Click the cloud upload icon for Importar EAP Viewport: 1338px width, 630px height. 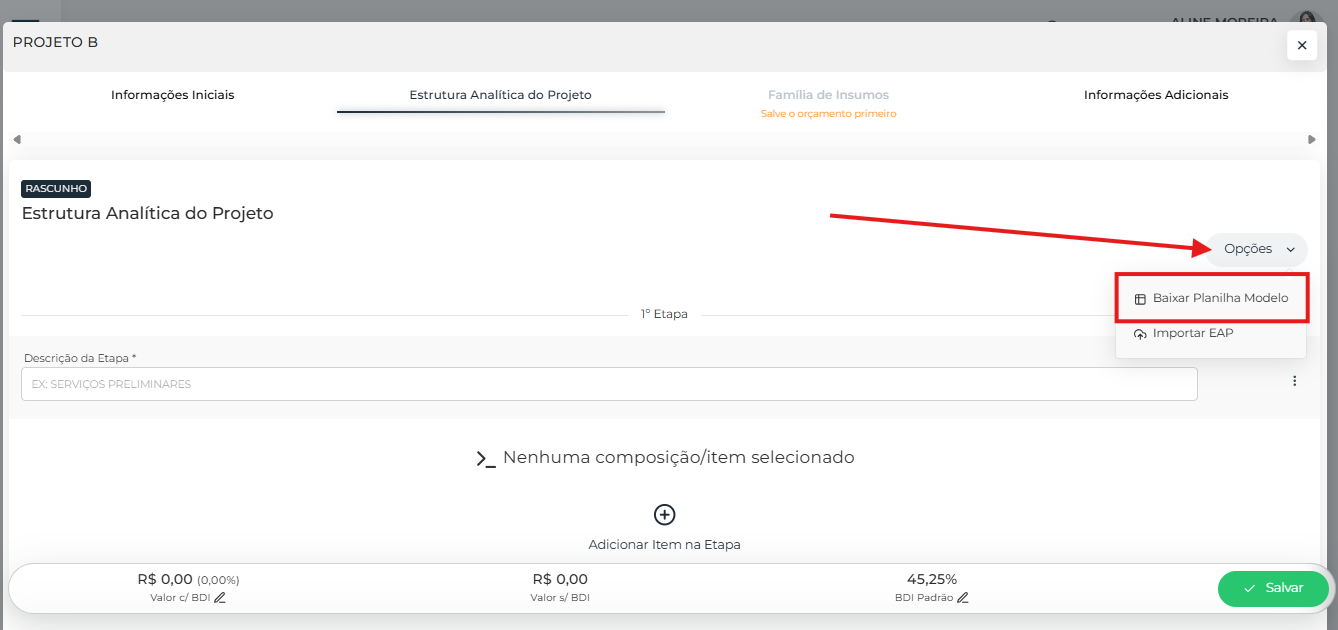coord(1140,334)
